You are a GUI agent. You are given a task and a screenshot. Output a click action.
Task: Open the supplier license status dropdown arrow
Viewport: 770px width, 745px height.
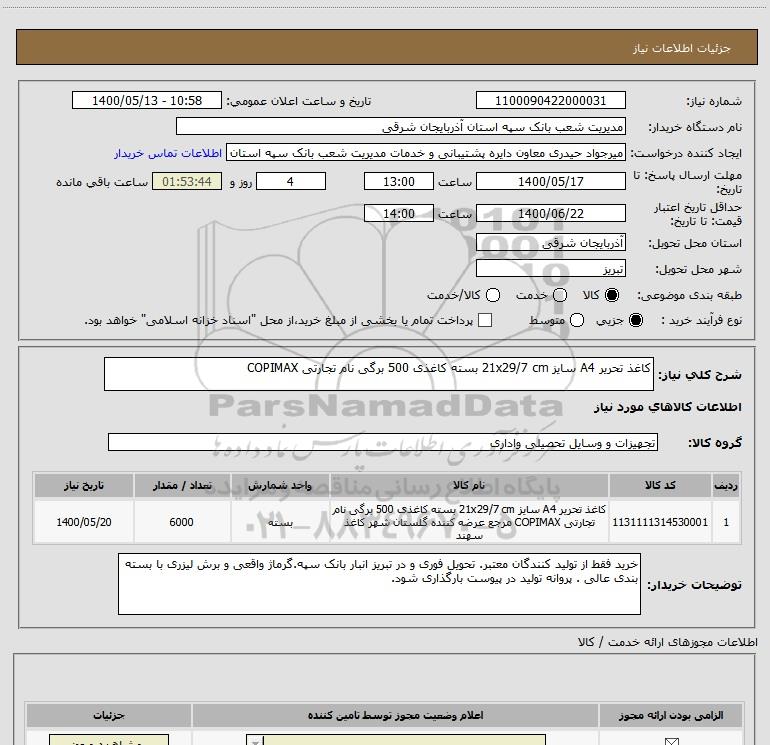(x=255, y=740)
